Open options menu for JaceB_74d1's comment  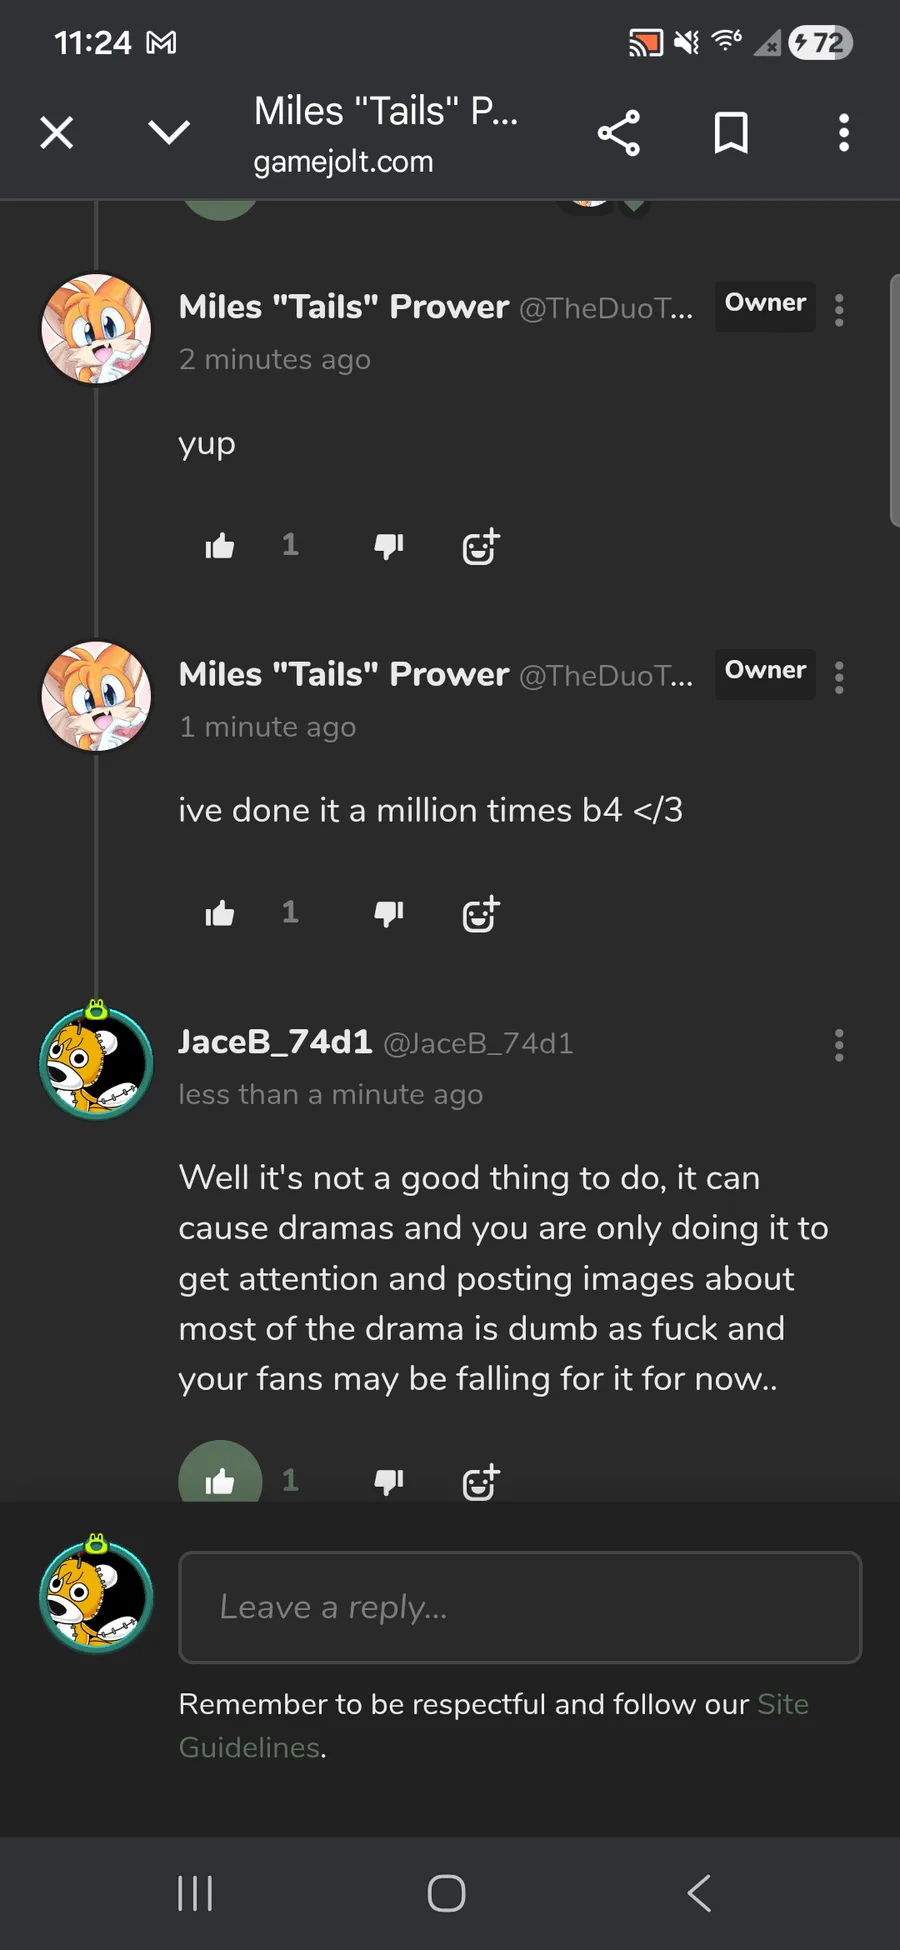click(x=839, y=1045)
